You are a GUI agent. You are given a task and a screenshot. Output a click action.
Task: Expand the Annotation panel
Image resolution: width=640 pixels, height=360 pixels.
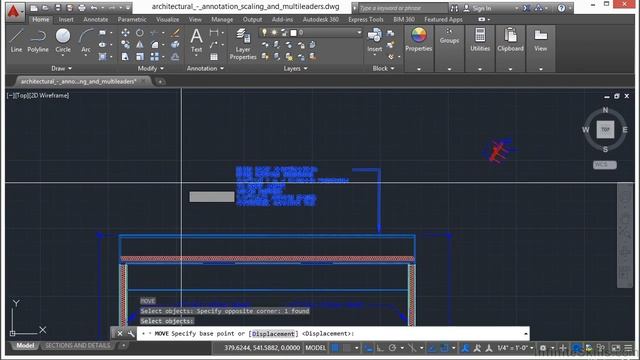click(x=205, y=68)
